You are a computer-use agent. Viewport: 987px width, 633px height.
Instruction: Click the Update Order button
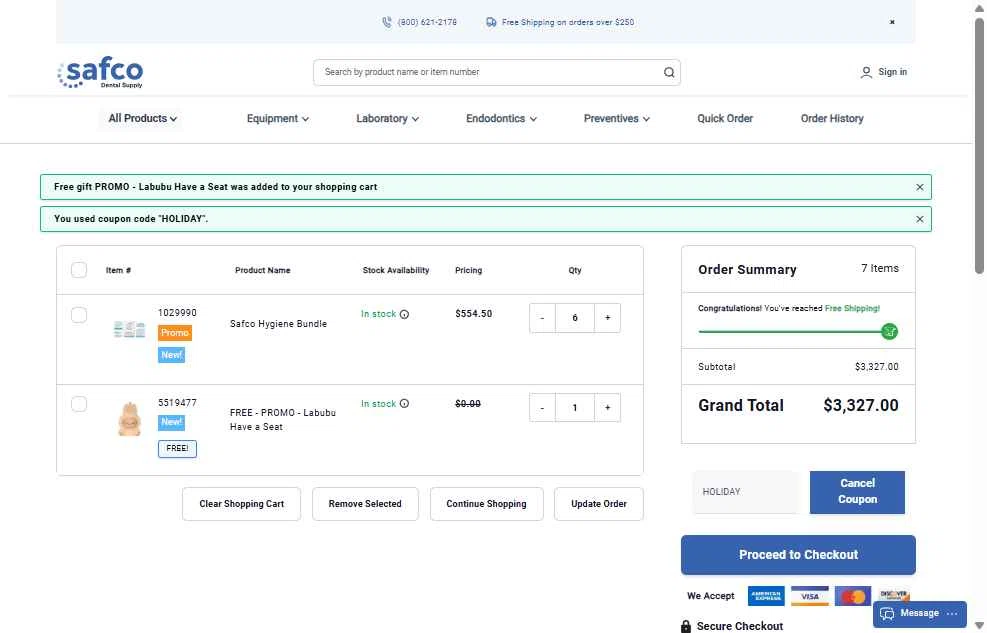pos(599,504)
